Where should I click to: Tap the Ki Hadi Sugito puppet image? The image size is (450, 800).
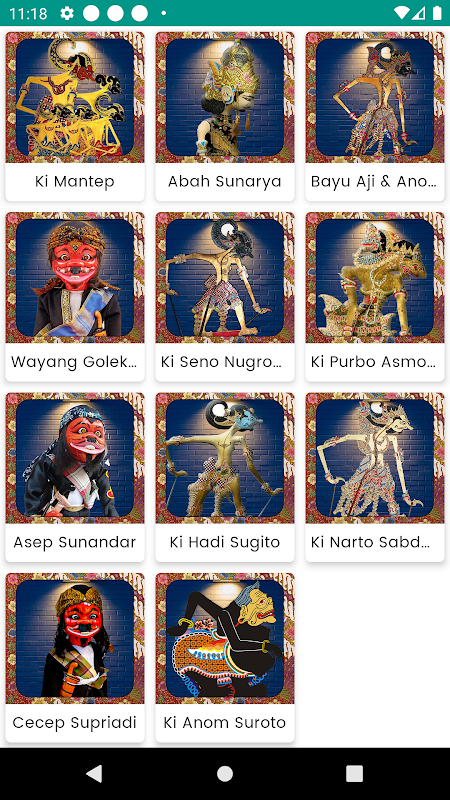[x=225, y=458]
